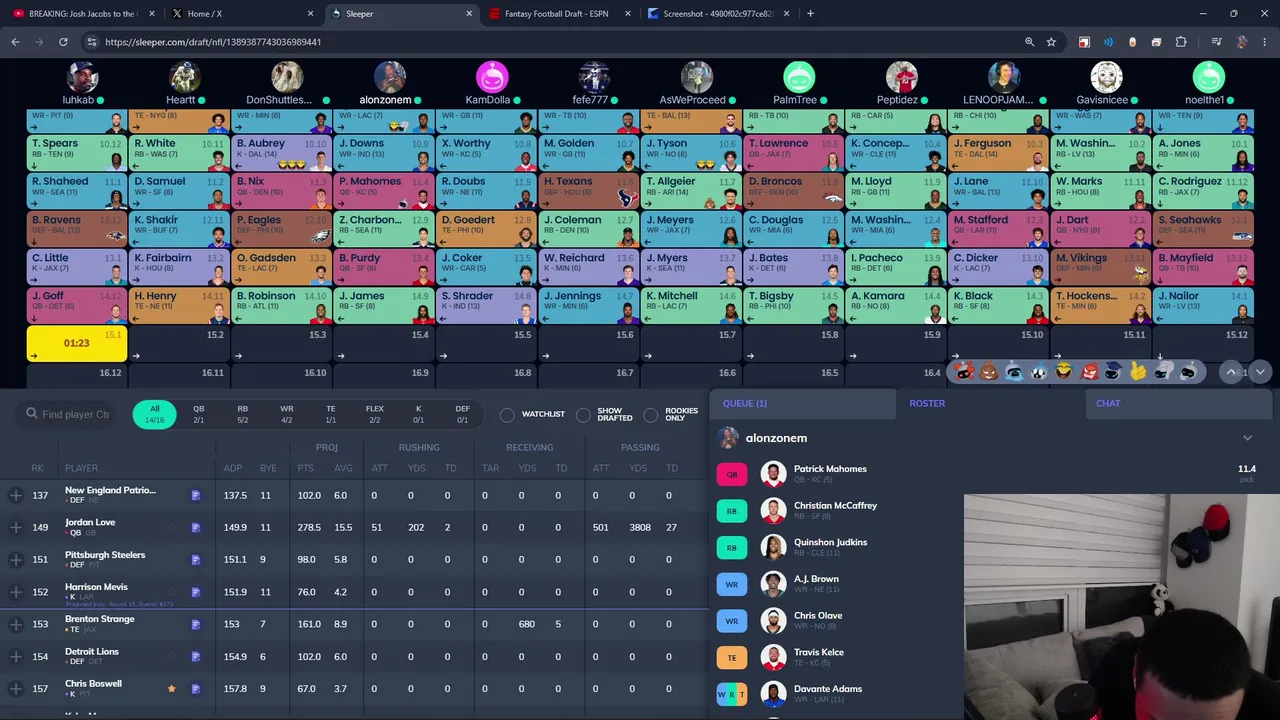Viewport: 1280px width, 720px height.
Task: Send the thumbs-up emoji reaction
Action: [x=1138, y=372]
